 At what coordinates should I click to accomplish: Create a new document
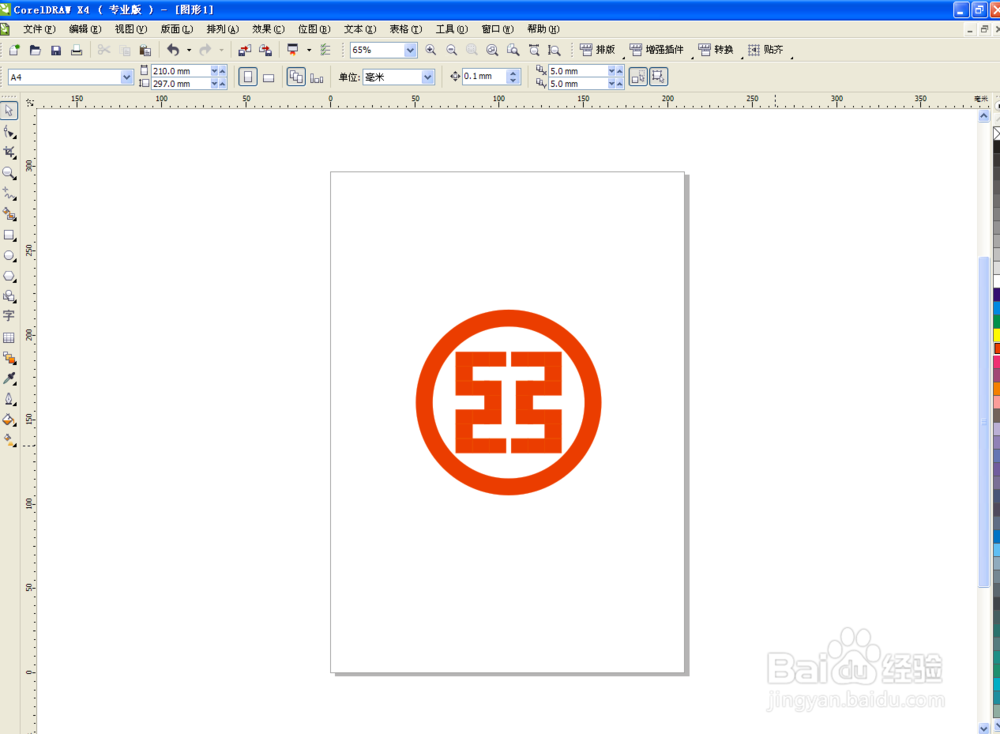tap(14, 50)
